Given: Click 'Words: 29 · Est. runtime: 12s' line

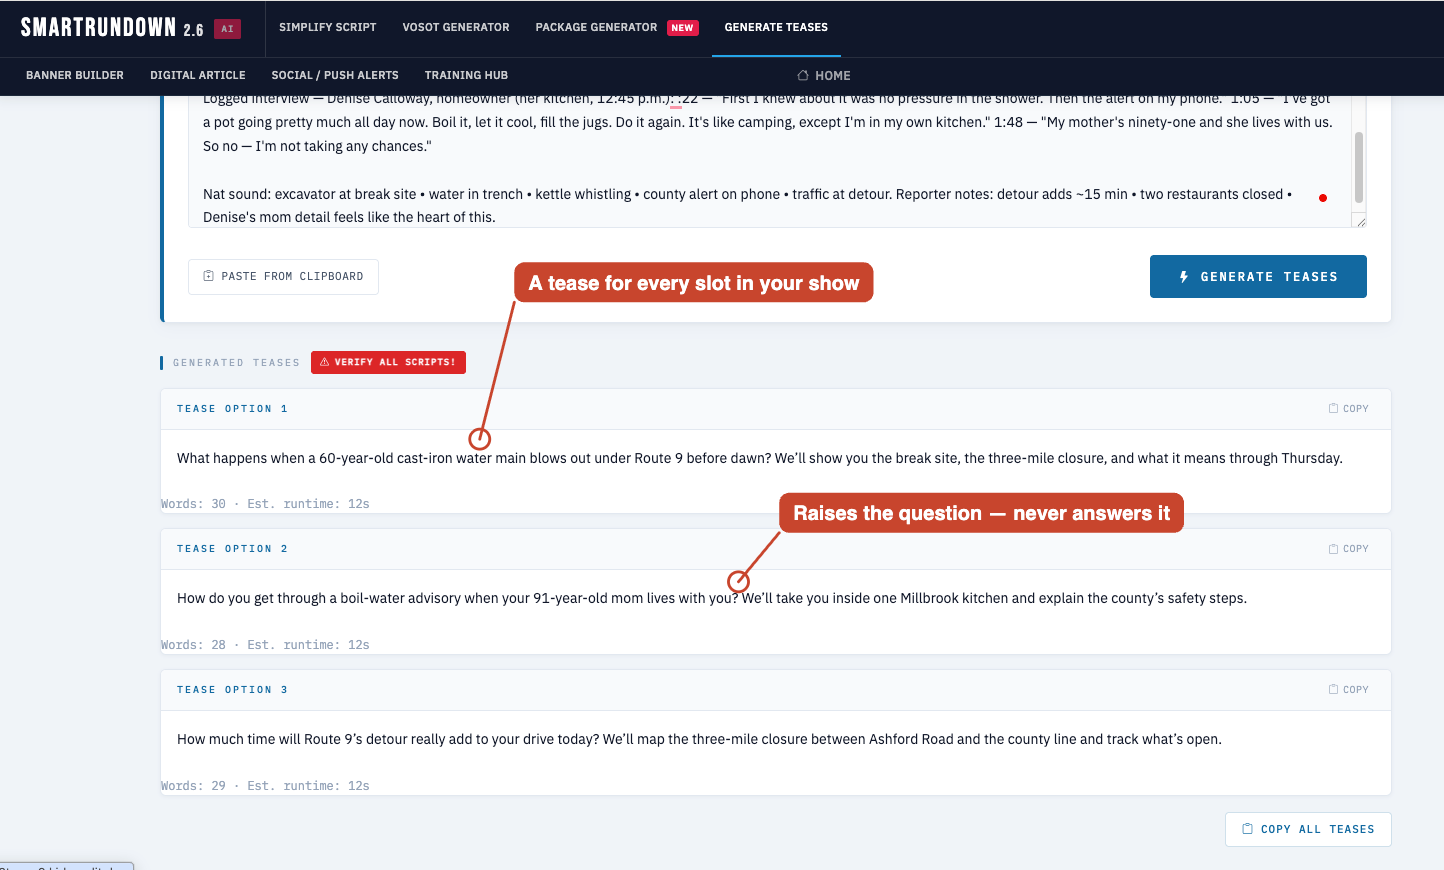Looking at the screenshot, I should (265, 786).
